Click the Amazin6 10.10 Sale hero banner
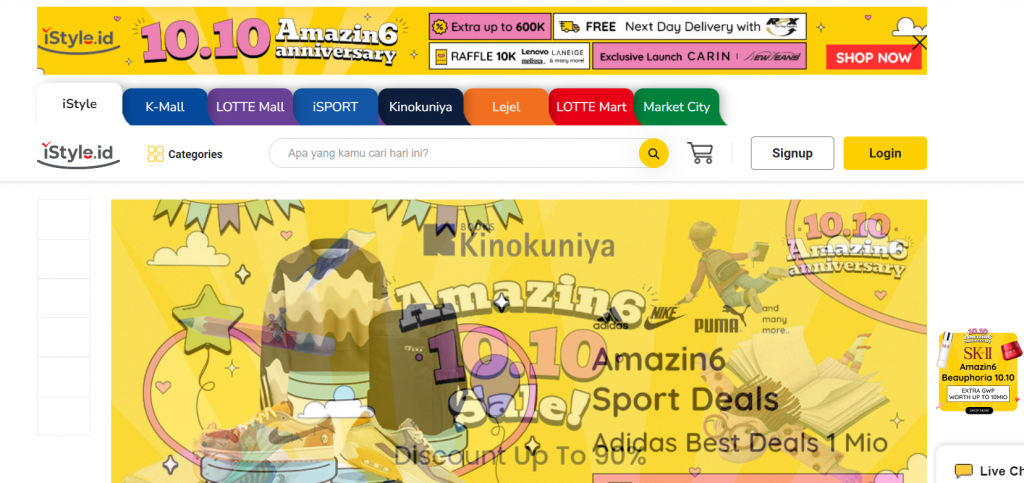The height and width of the screenshot is (483, 1024). 519,341
